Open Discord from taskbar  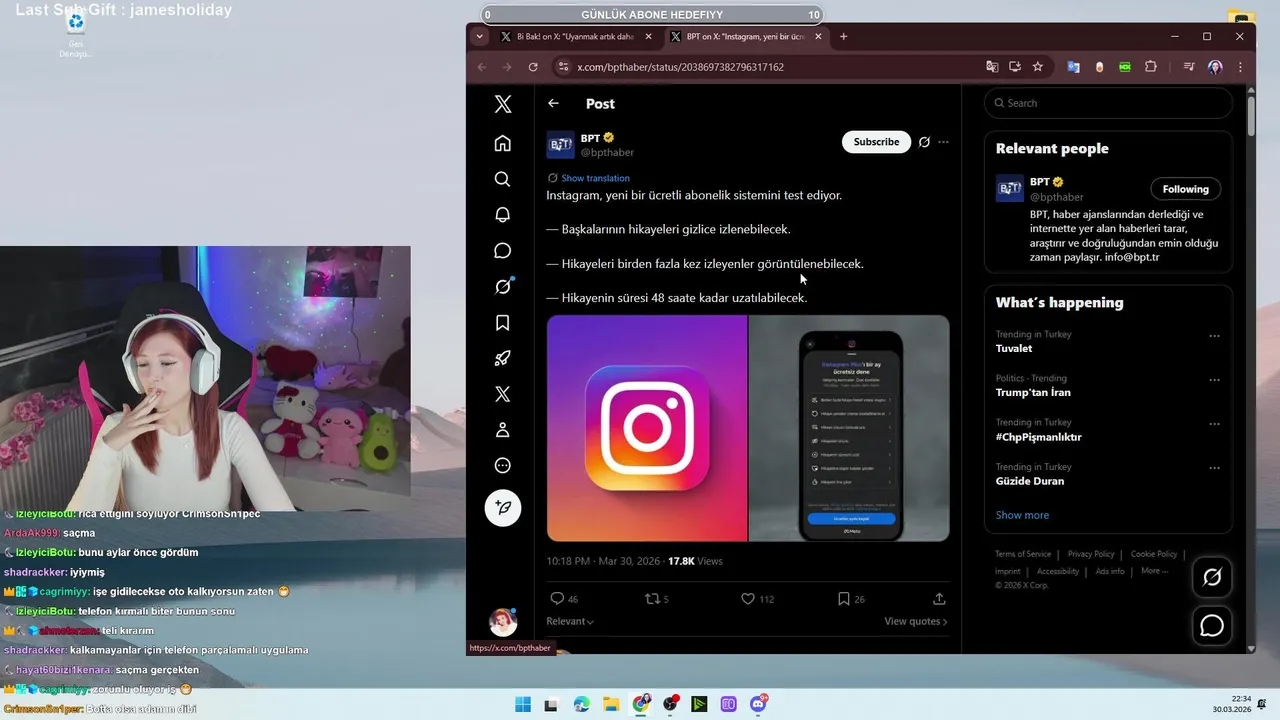coord(759,704)
